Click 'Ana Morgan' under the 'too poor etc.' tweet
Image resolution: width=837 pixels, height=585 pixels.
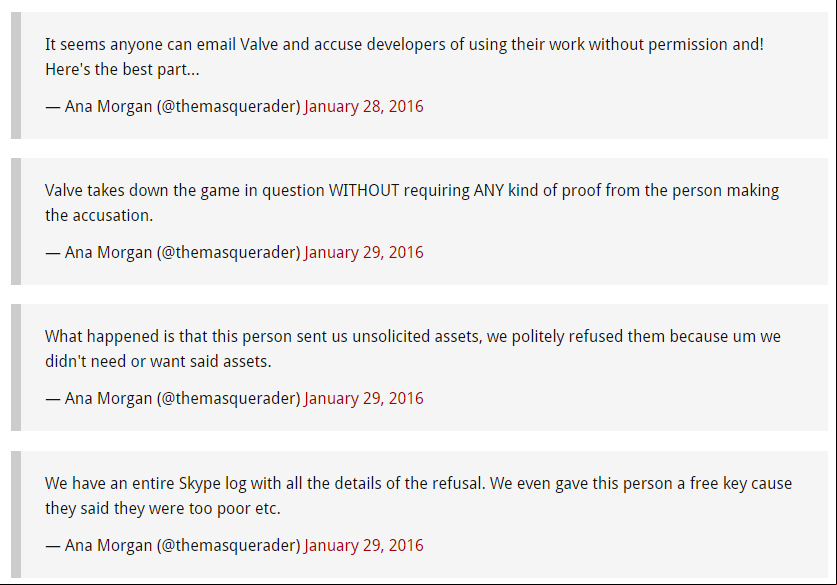click(x=108, y=545)
